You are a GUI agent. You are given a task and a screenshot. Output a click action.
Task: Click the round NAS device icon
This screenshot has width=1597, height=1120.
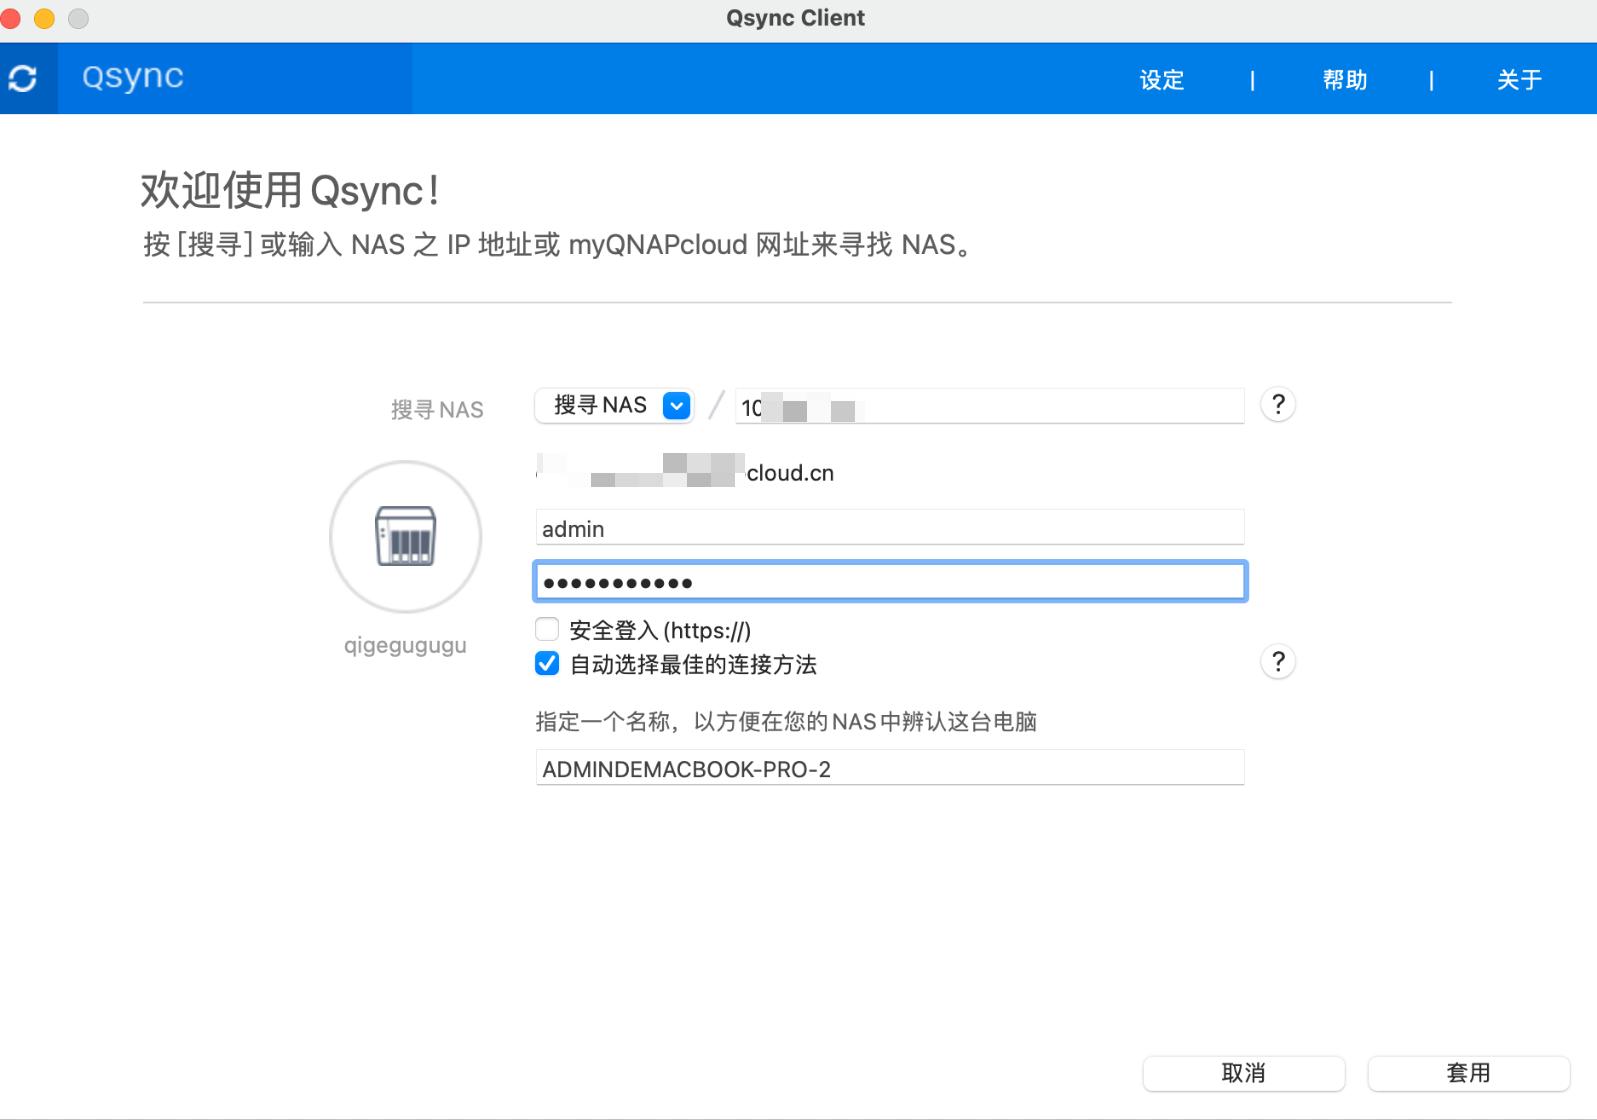tap(405, 537)
